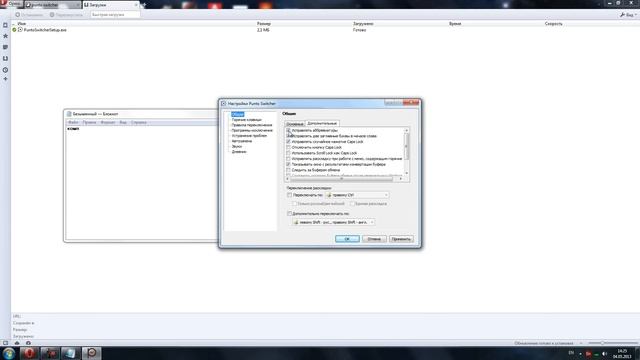Open the правому Ctrl dropdown
The height and width of the screenshot is (360, 640).
[x=357, y=195]
